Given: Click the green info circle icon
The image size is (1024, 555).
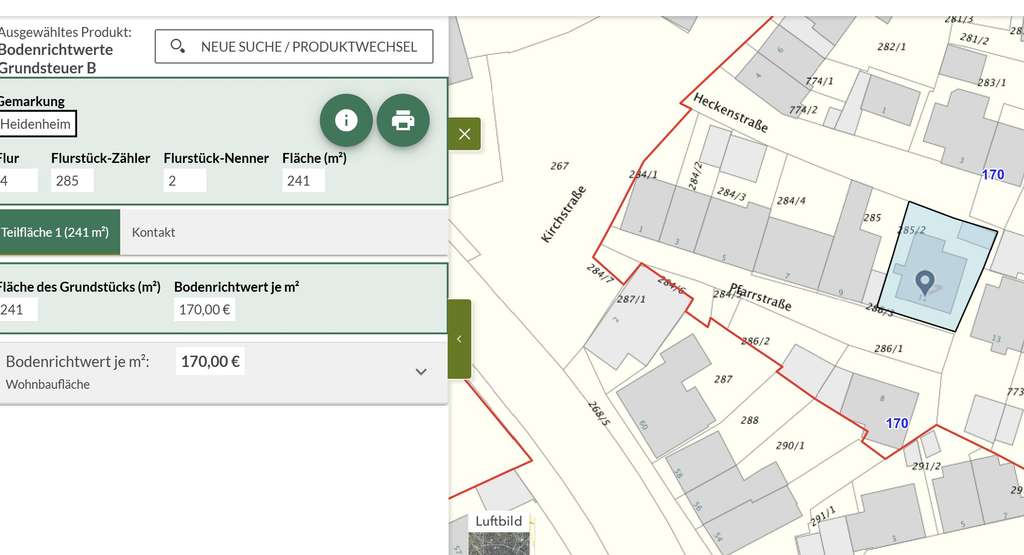Looking at the screenshot, I should [x=346, y=120].
